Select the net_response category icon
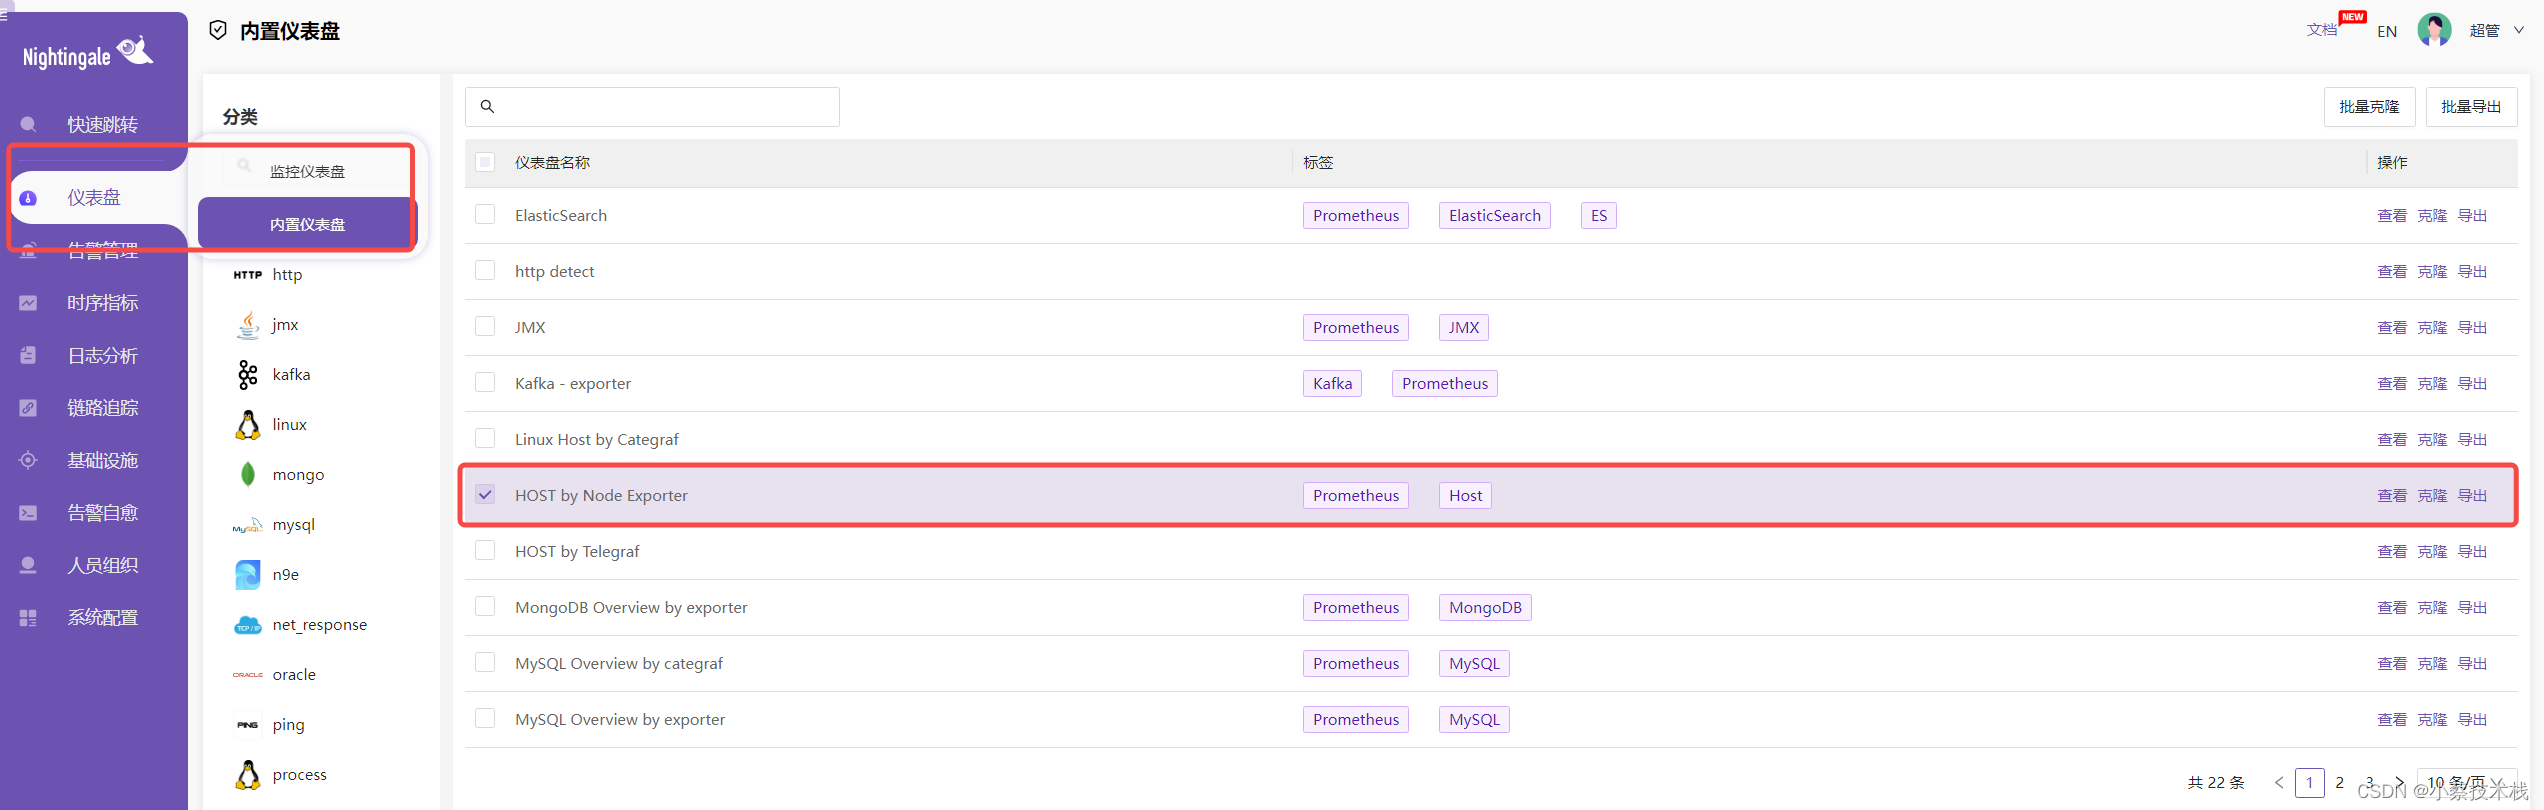Image resolution: width=2544 pixels, height=810 pixels. (247, 625)
